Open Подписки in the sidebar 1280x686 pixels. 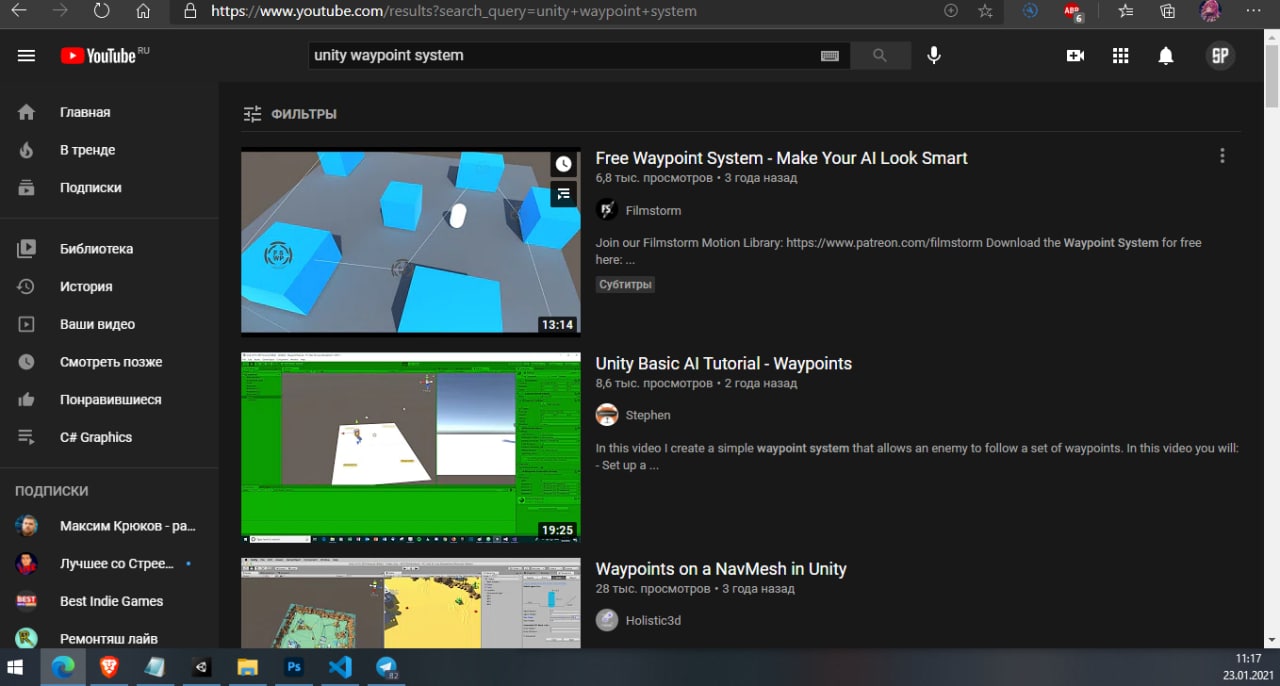point(109,187)
